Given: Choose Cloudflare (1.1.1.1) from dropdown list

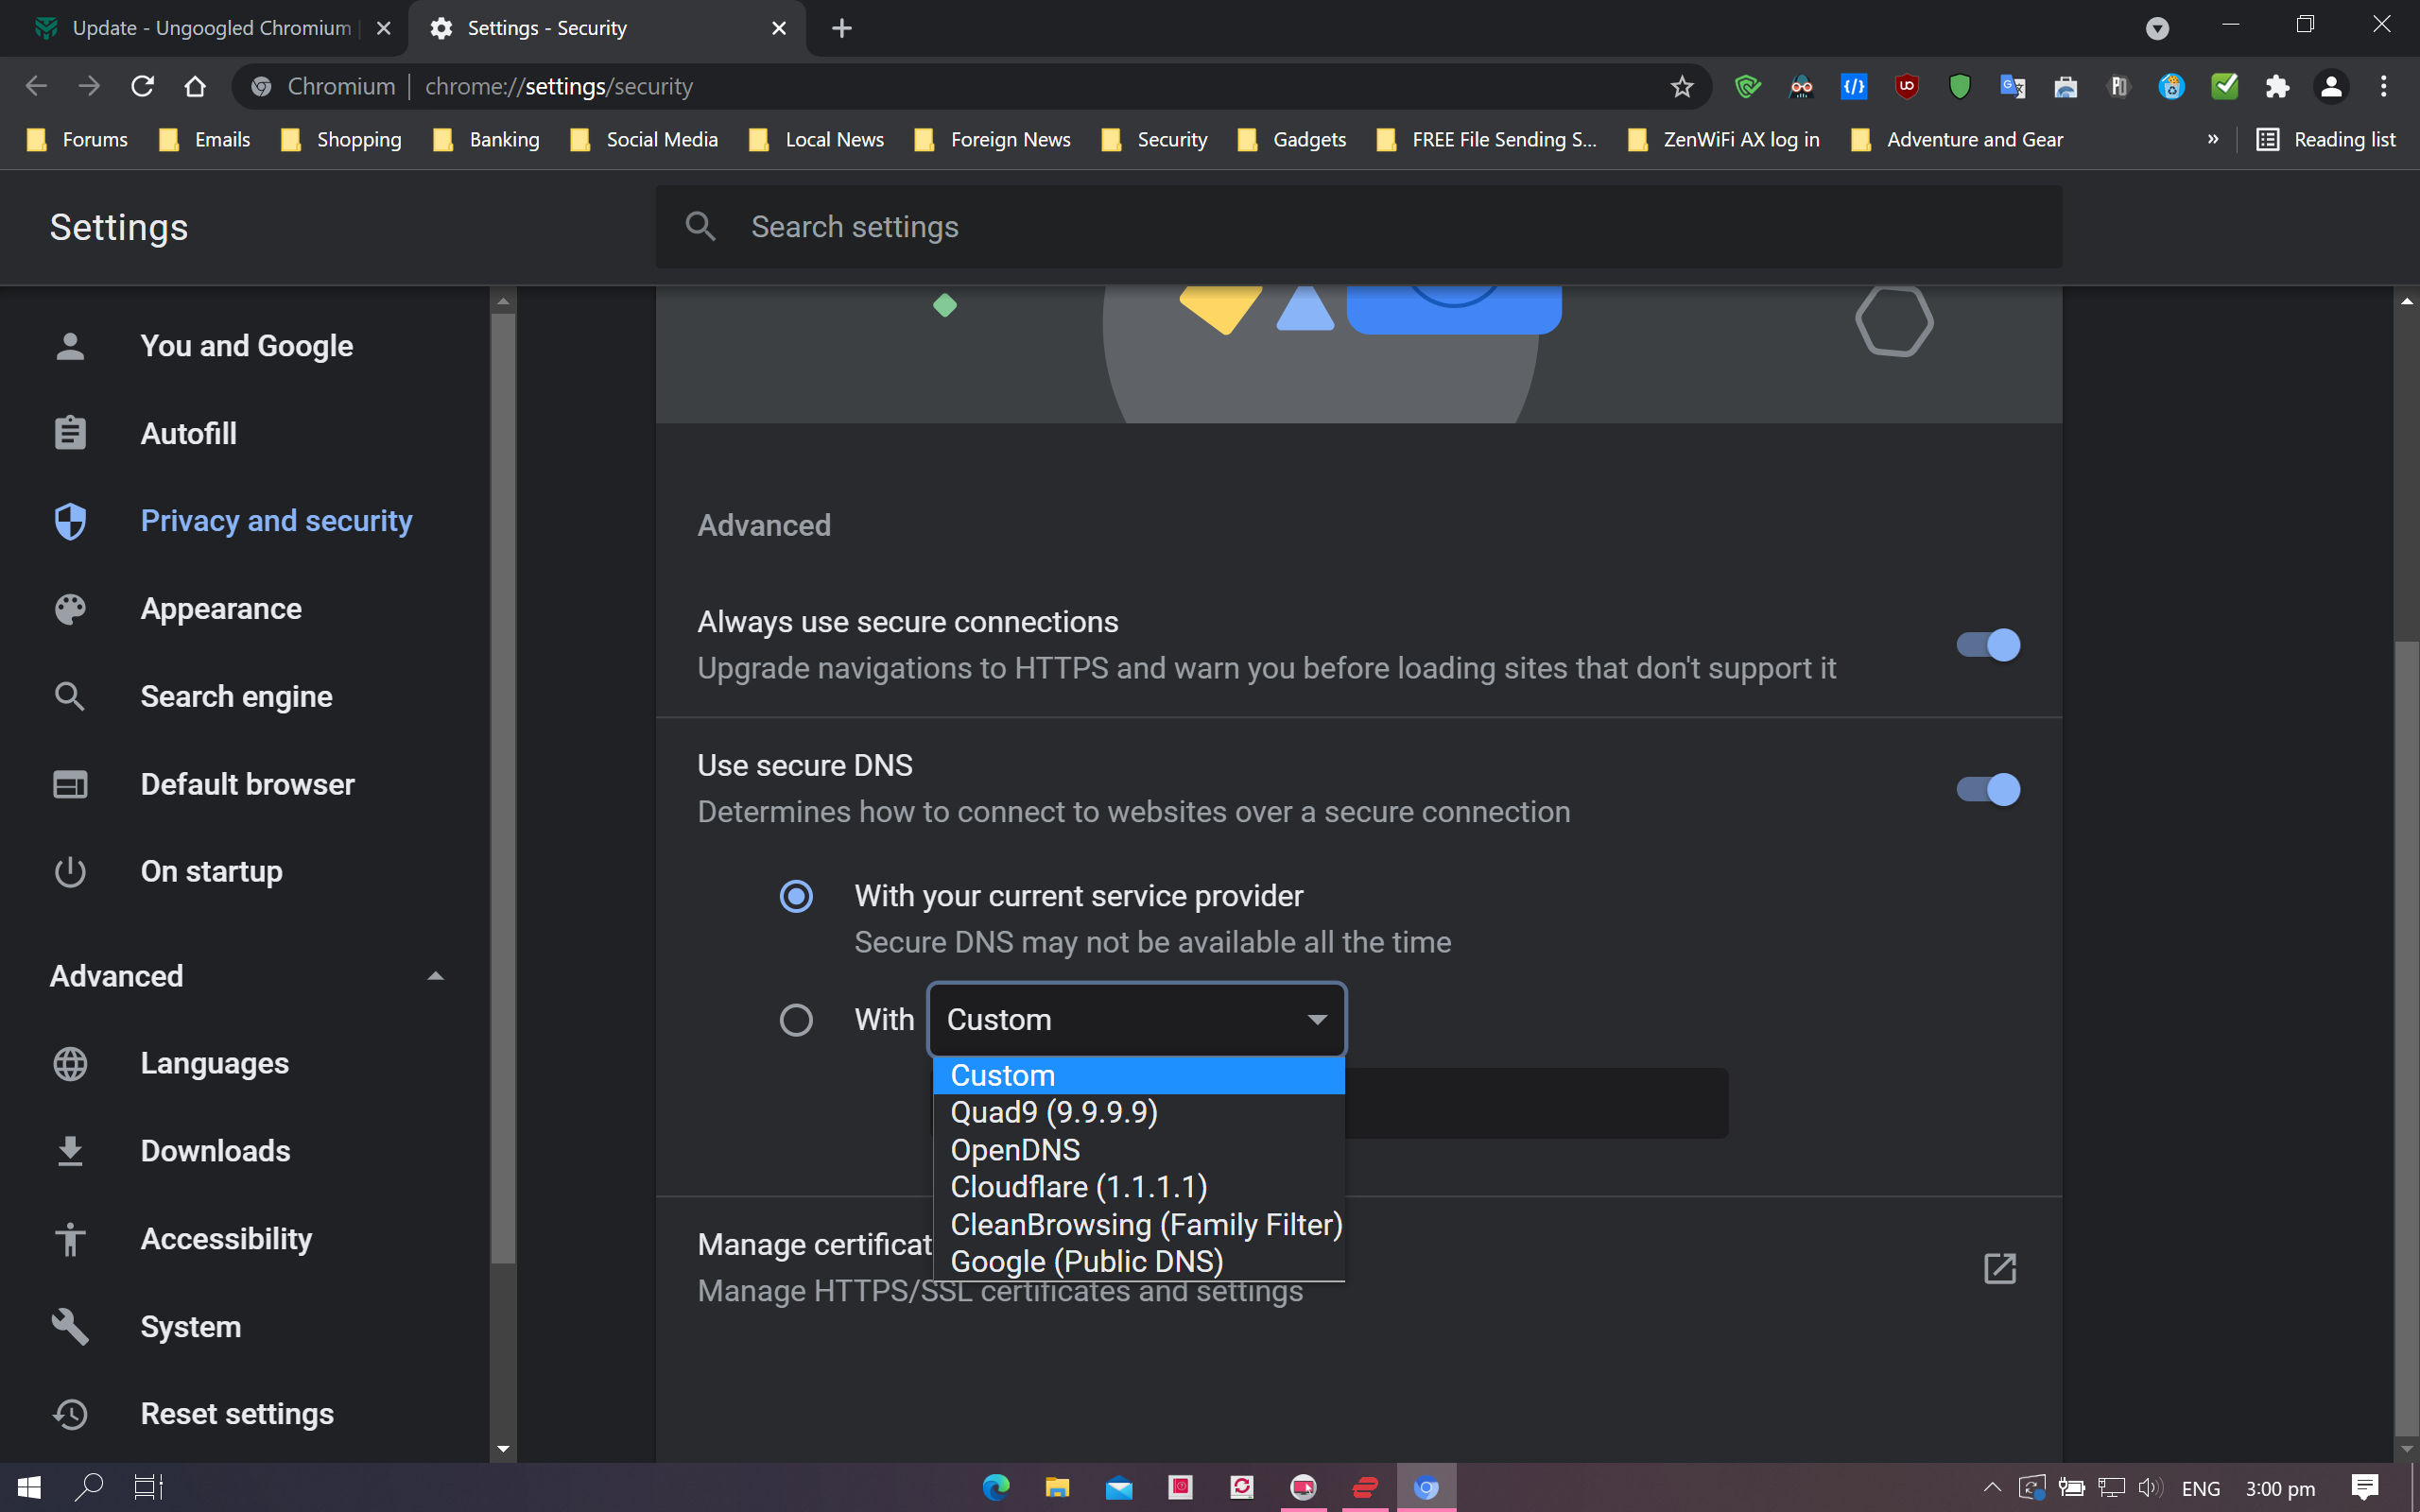Looking at the screenshot, I should coord(1078,1187).
